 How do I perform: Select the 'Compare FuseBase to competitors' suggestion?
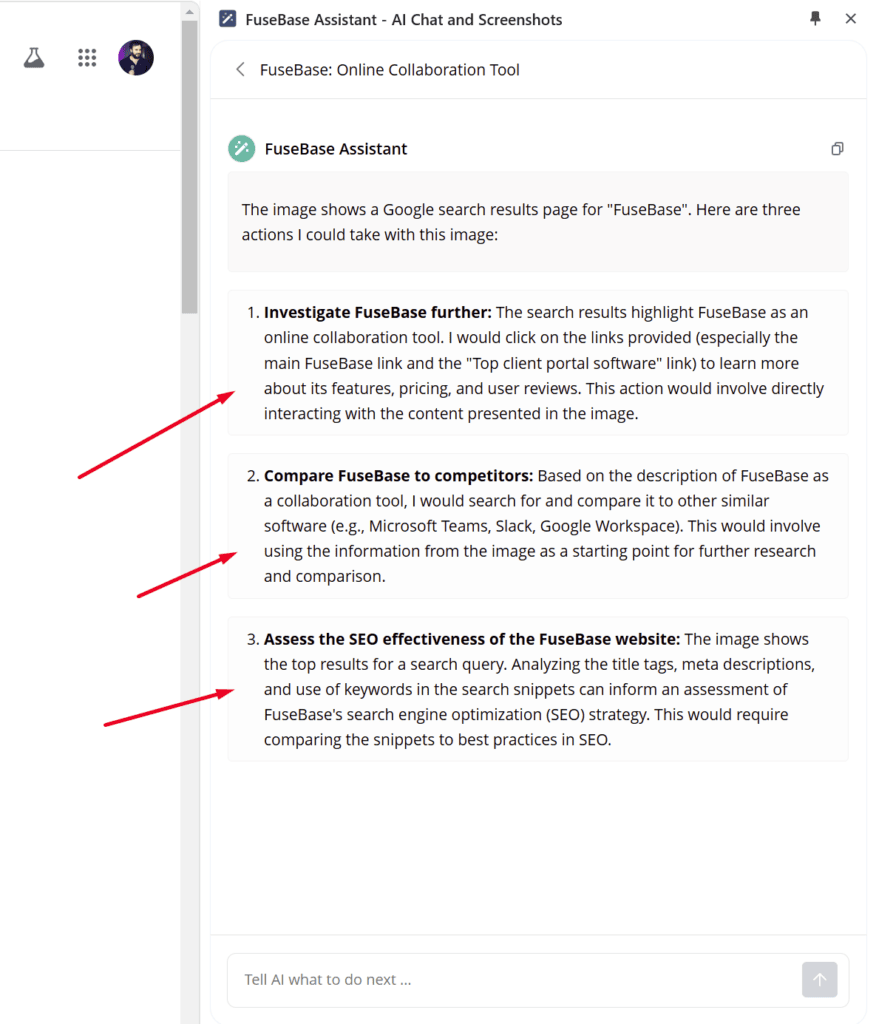click(538, 526)
